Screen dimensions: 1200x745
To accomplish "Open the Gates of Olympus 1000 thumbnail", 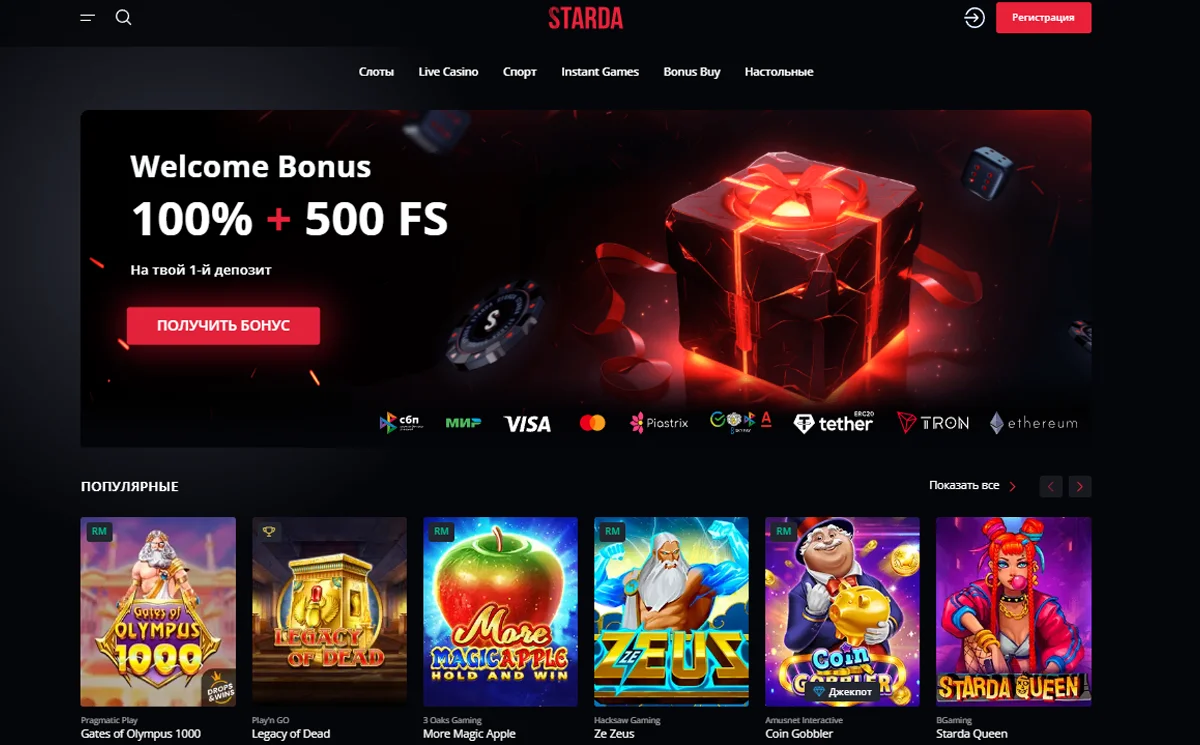I will click(x=158, y=612).
